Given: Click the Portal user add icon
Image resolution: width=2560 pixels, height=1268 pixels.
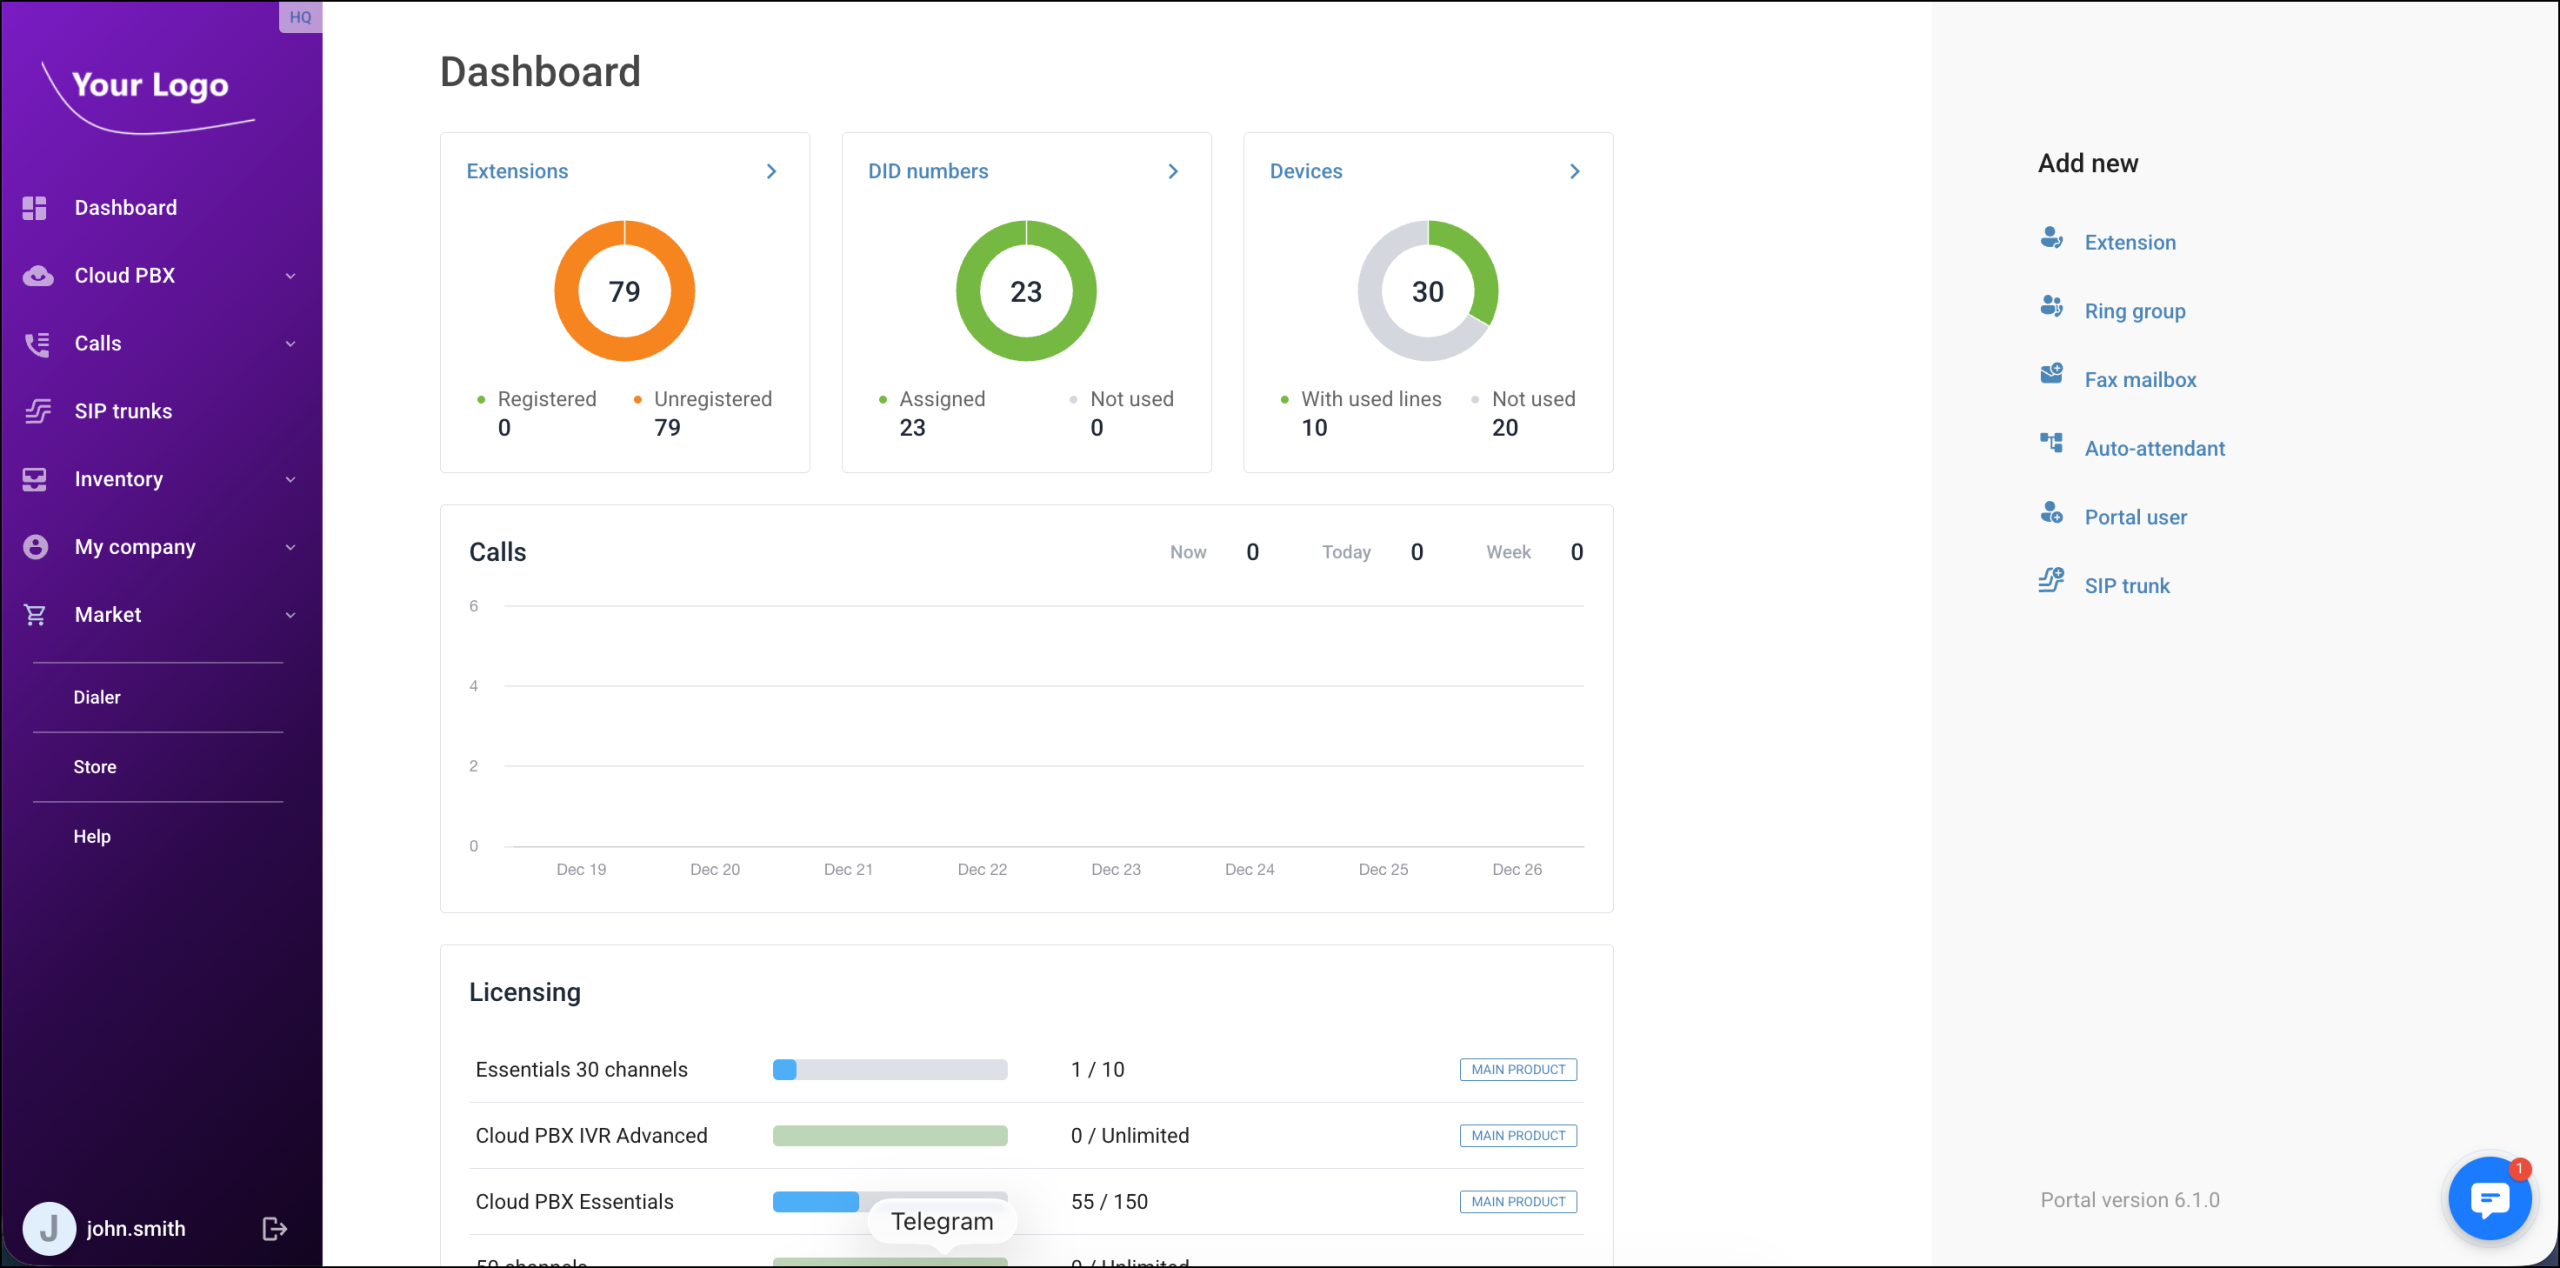Looking at the screenshot, I should point(2051,513).
